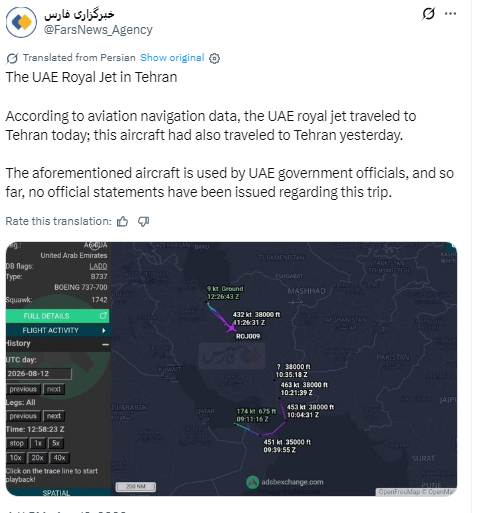Click the ROJ009 aircraft on the map
479x513 pixels.
tap(231, 328)
